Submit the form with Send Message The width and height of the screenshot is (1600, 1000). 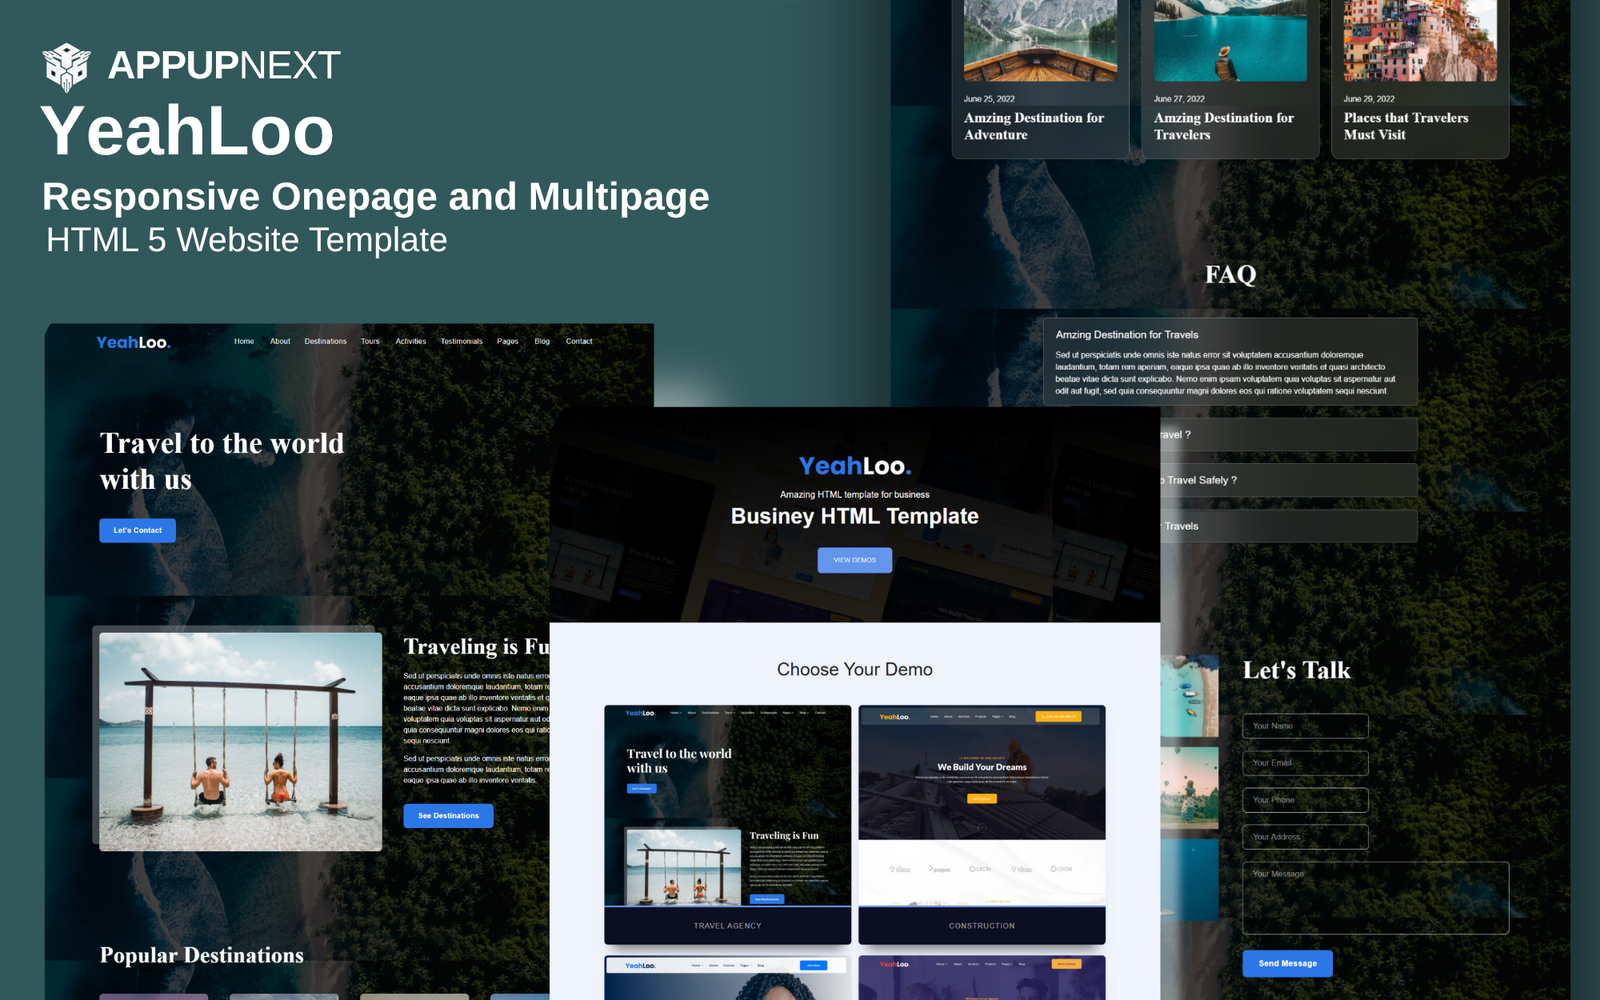click(x=1287, y=964)
